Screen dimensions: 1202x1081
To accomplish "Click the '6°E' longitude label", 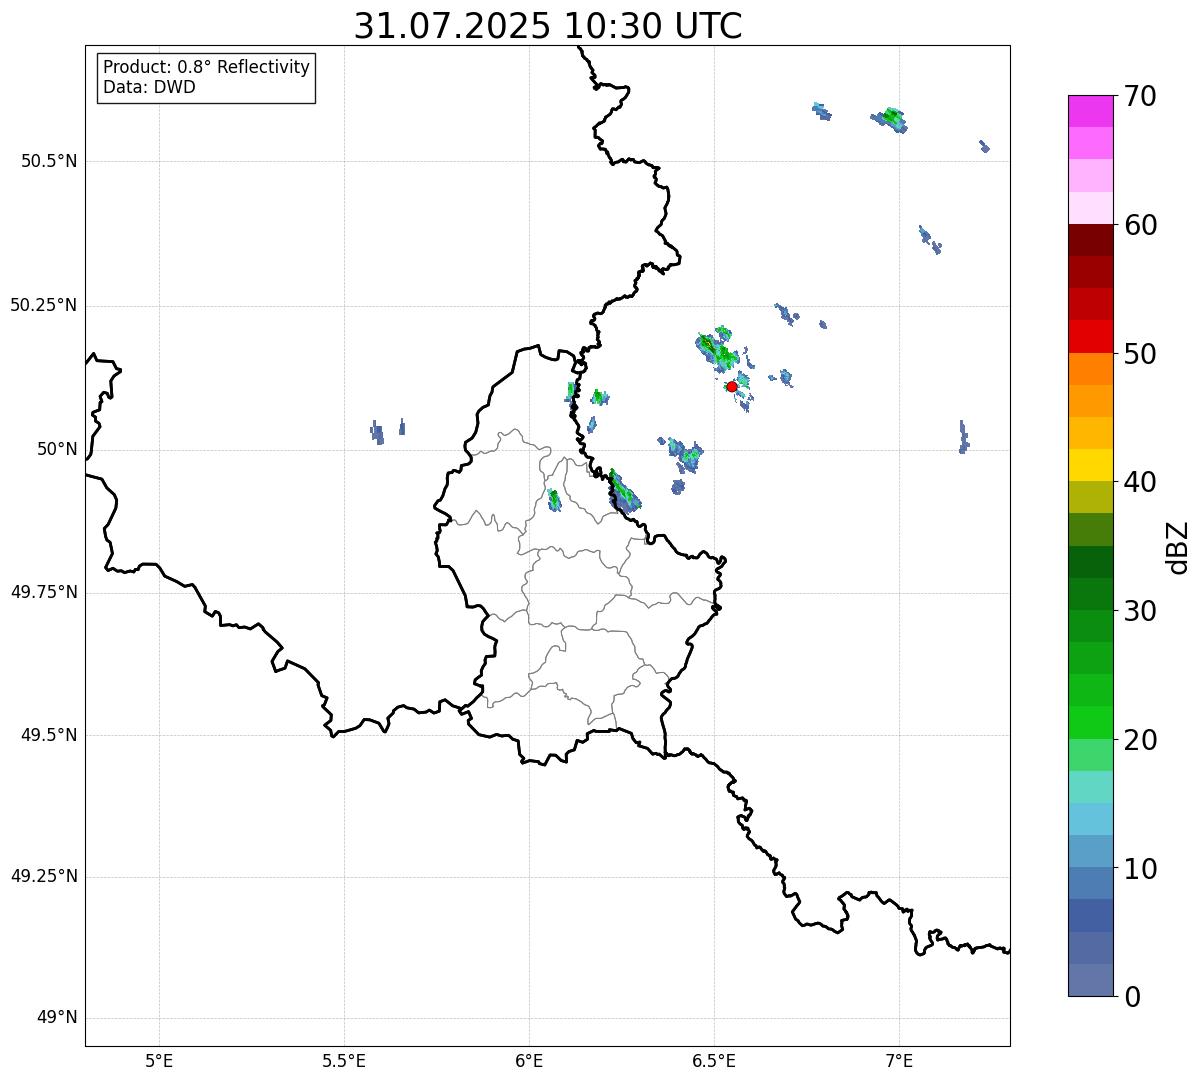I will coord(529,1060).
